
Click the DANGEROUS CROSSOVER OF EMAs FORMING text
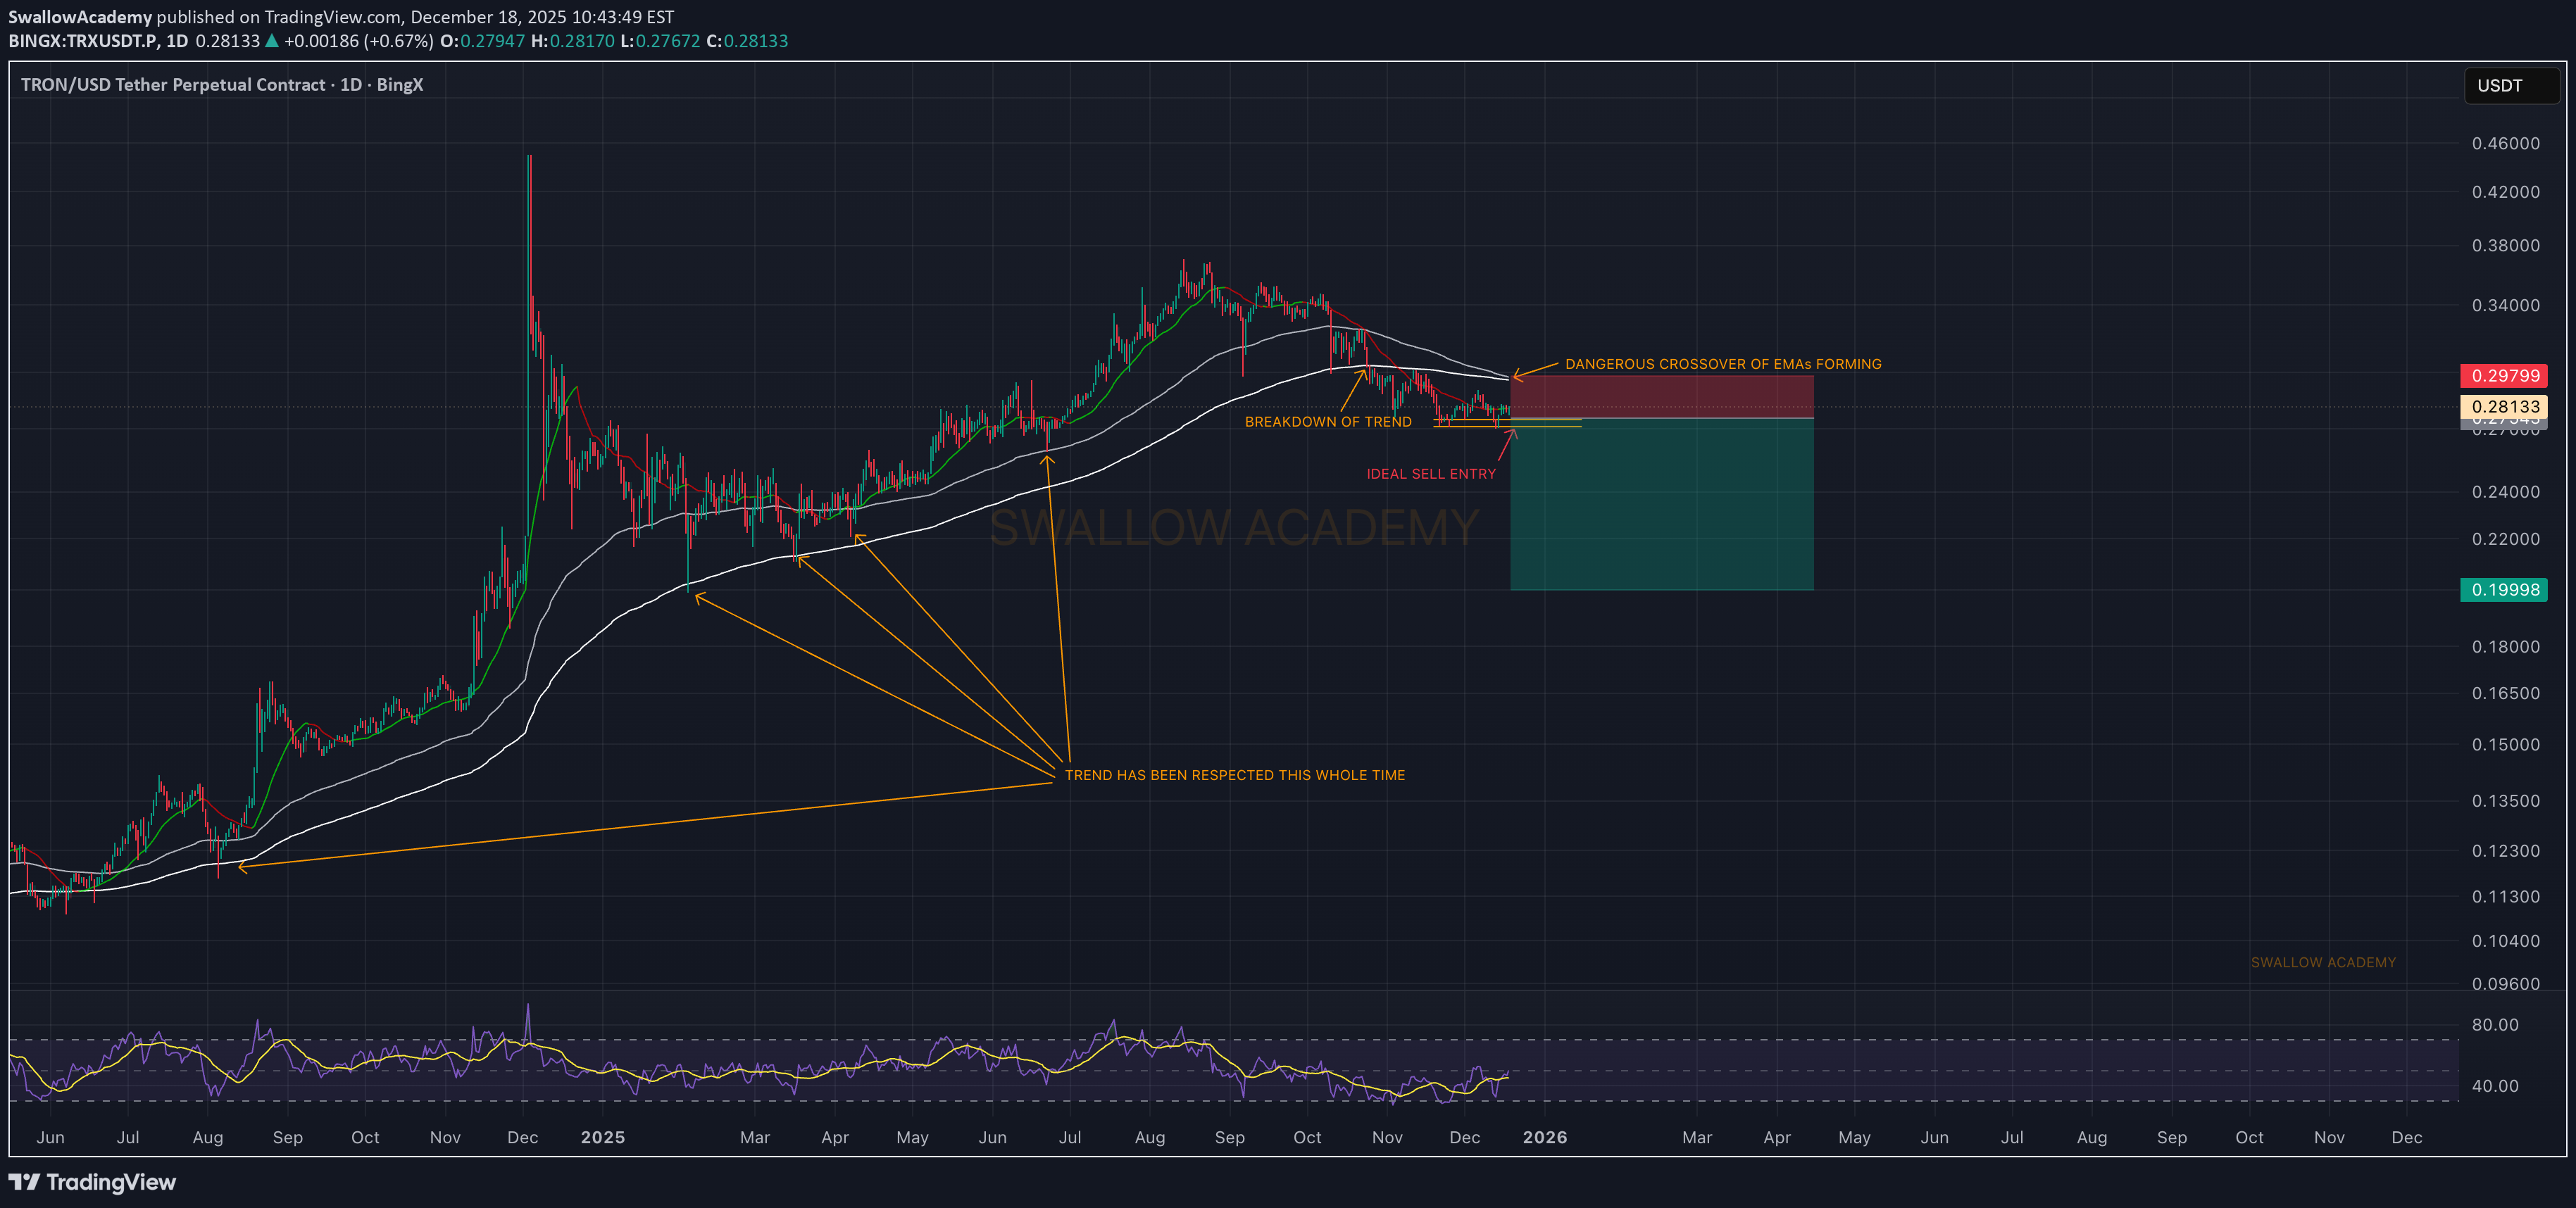coord(1722,364)
